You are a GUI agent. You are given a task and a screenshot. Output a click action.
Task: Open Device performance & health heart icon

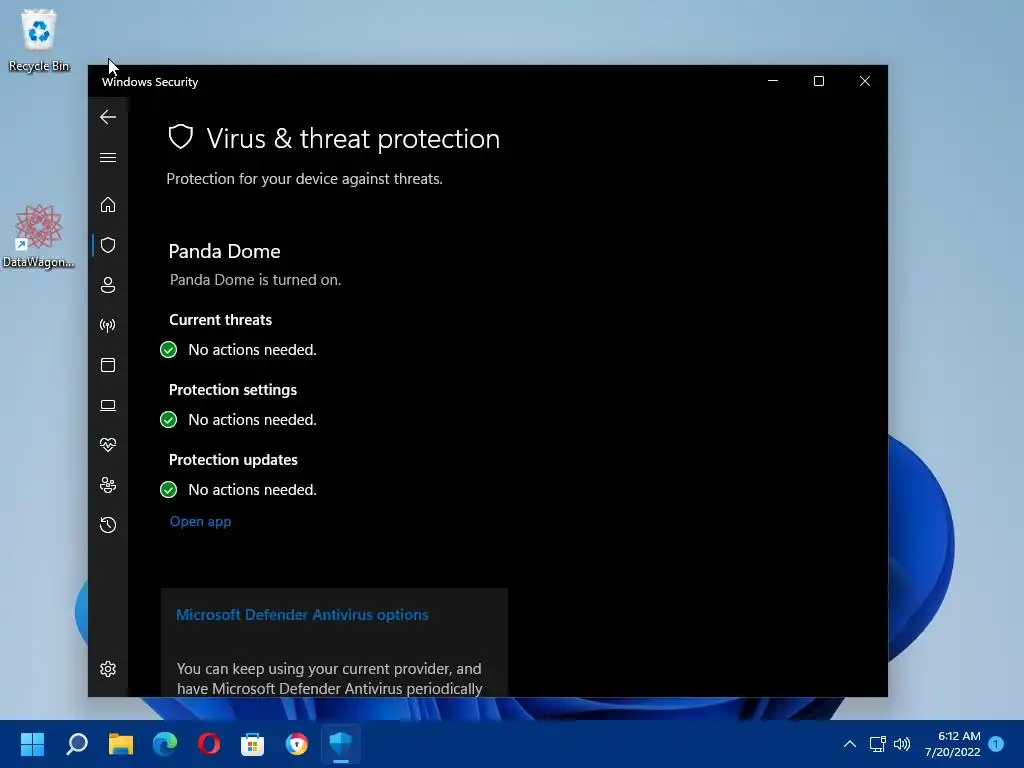click(108, 445)
